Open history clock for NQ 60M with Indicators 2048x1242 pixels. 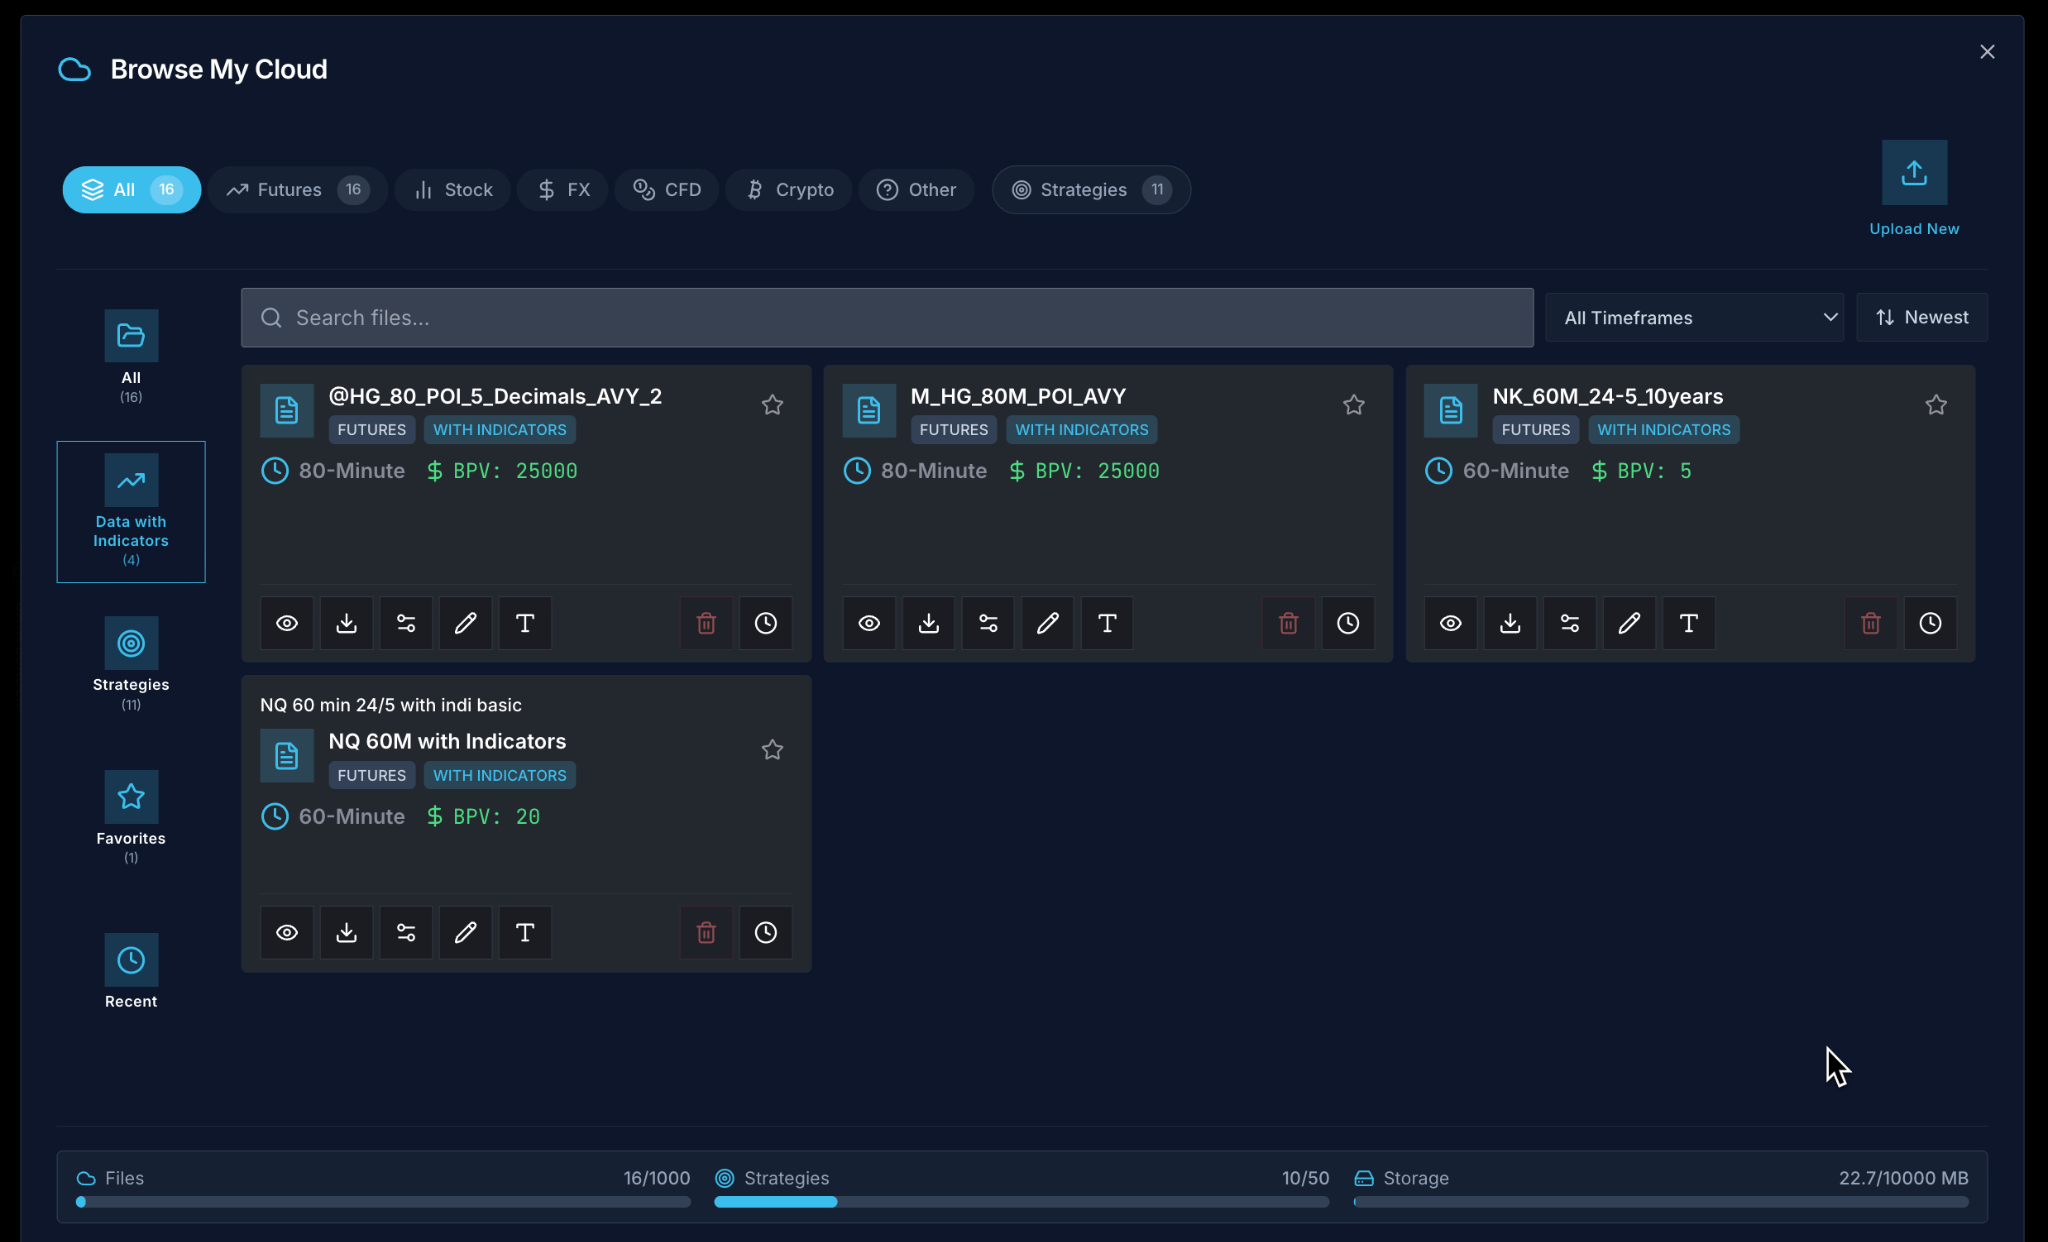[766, 932]
